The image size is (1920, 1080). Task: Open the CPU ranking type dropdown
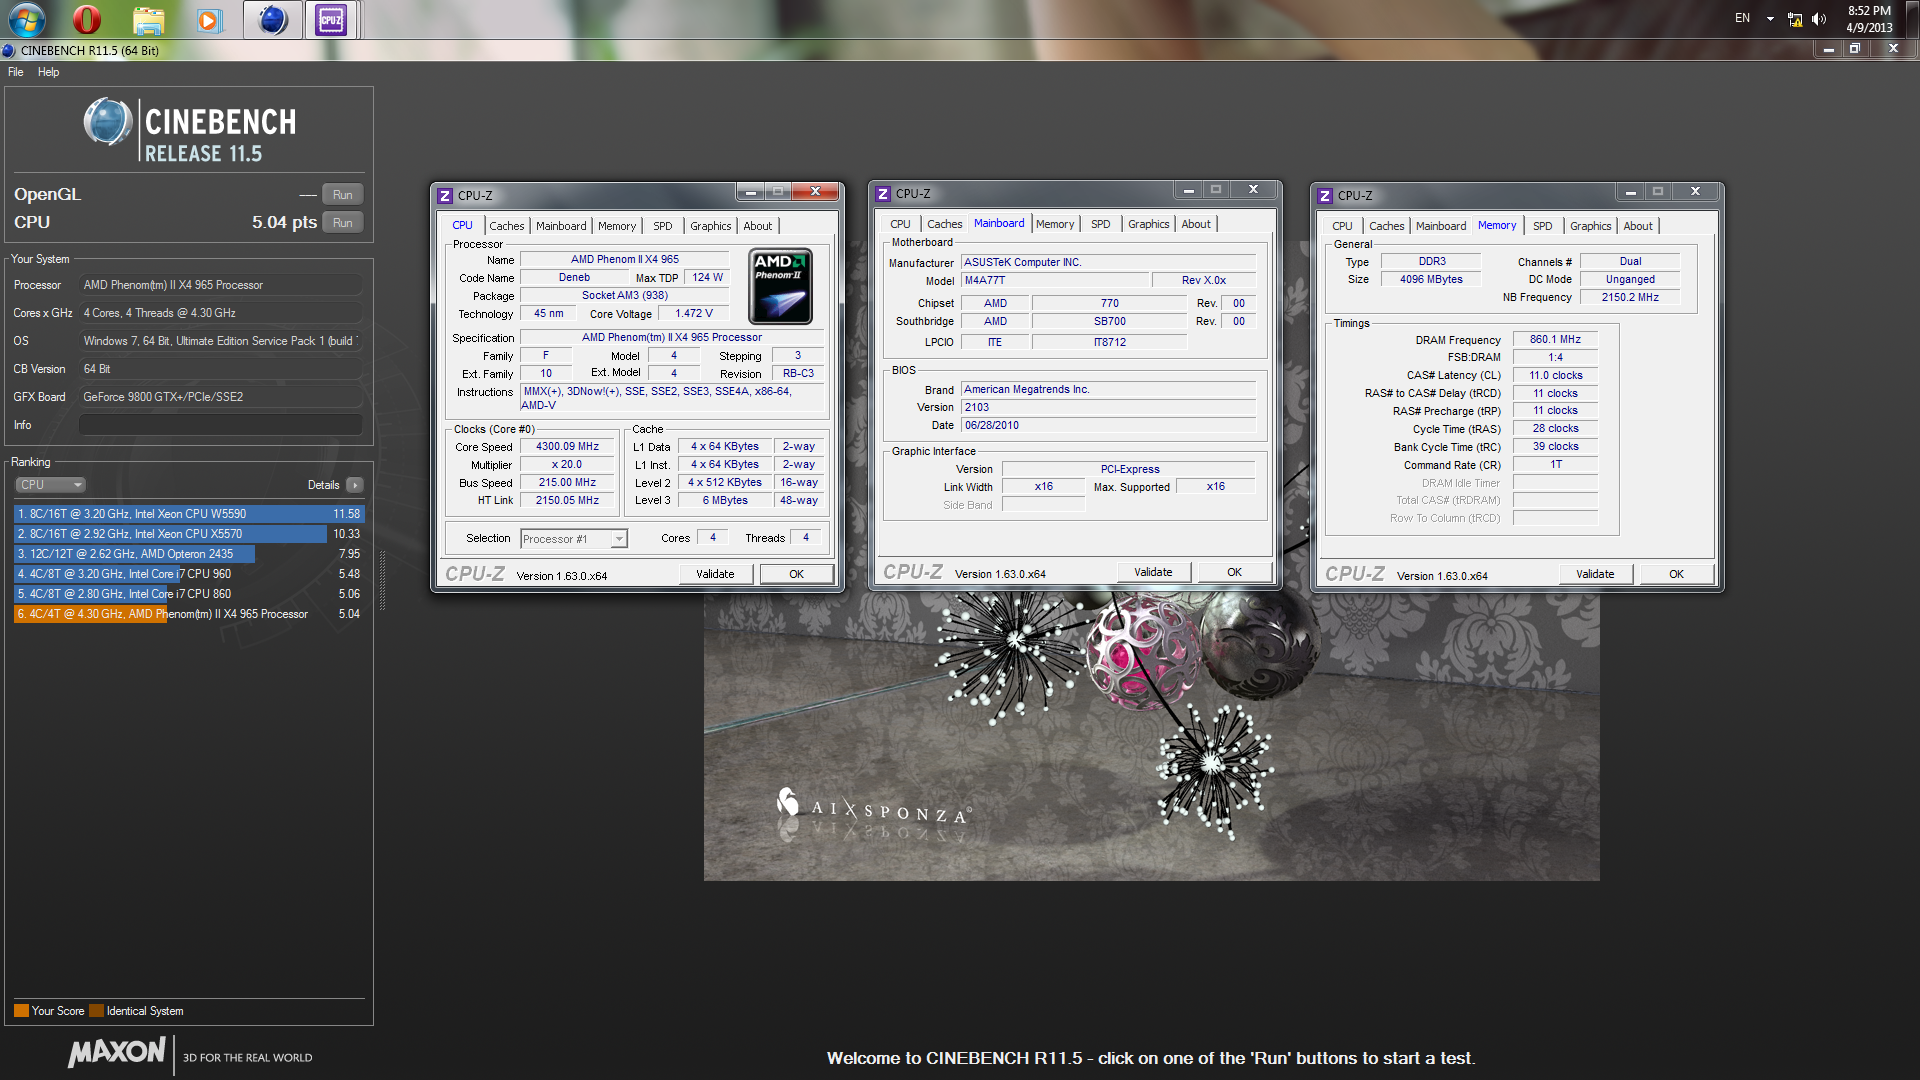(x=50, y=485)
